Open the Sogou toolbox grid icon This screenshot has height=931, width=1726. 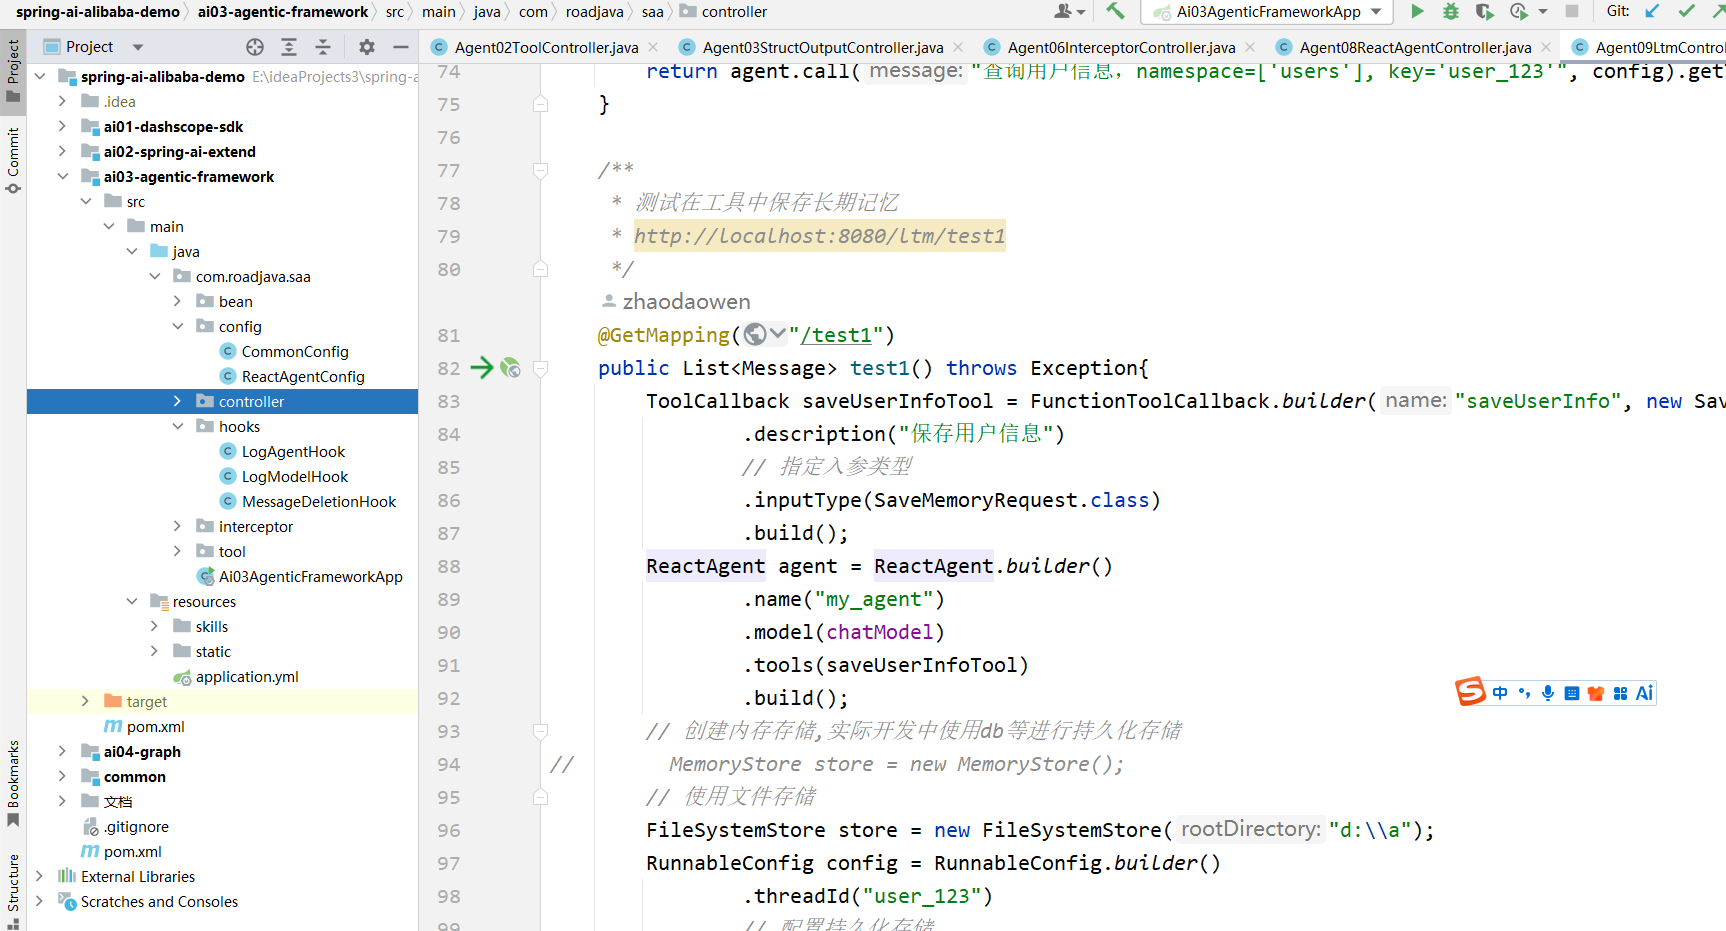1620,693
